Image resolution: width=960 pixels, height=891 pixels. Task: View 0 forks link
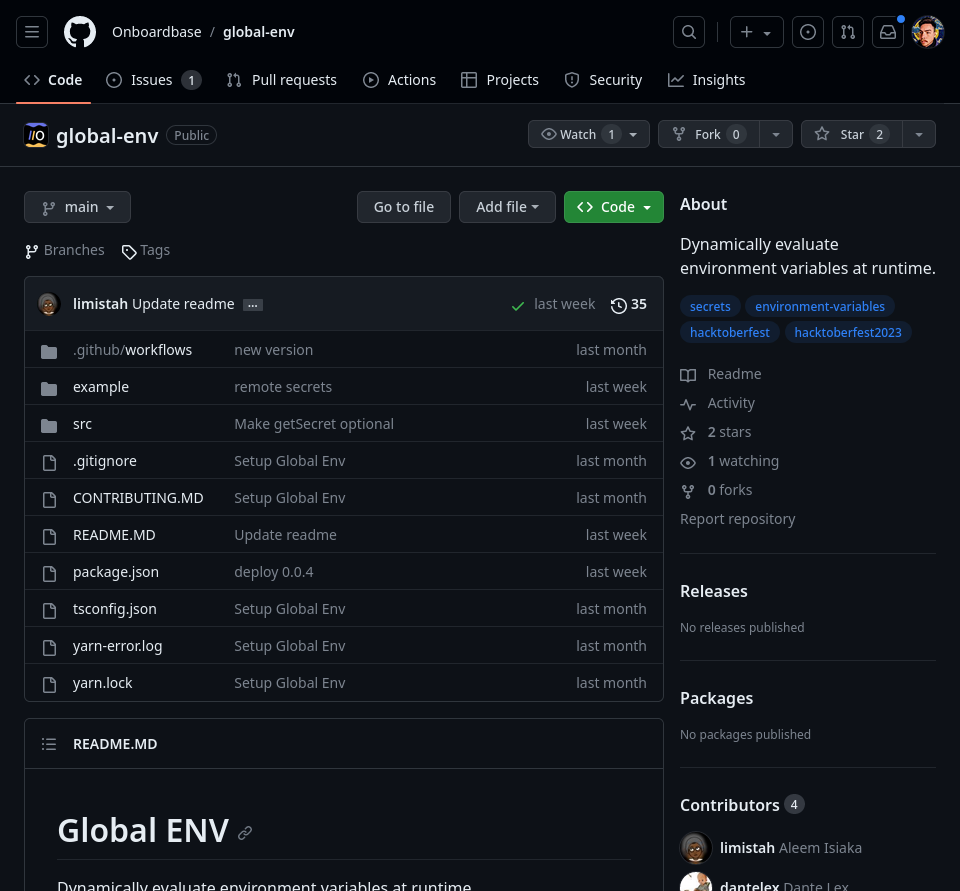[716, 490]
